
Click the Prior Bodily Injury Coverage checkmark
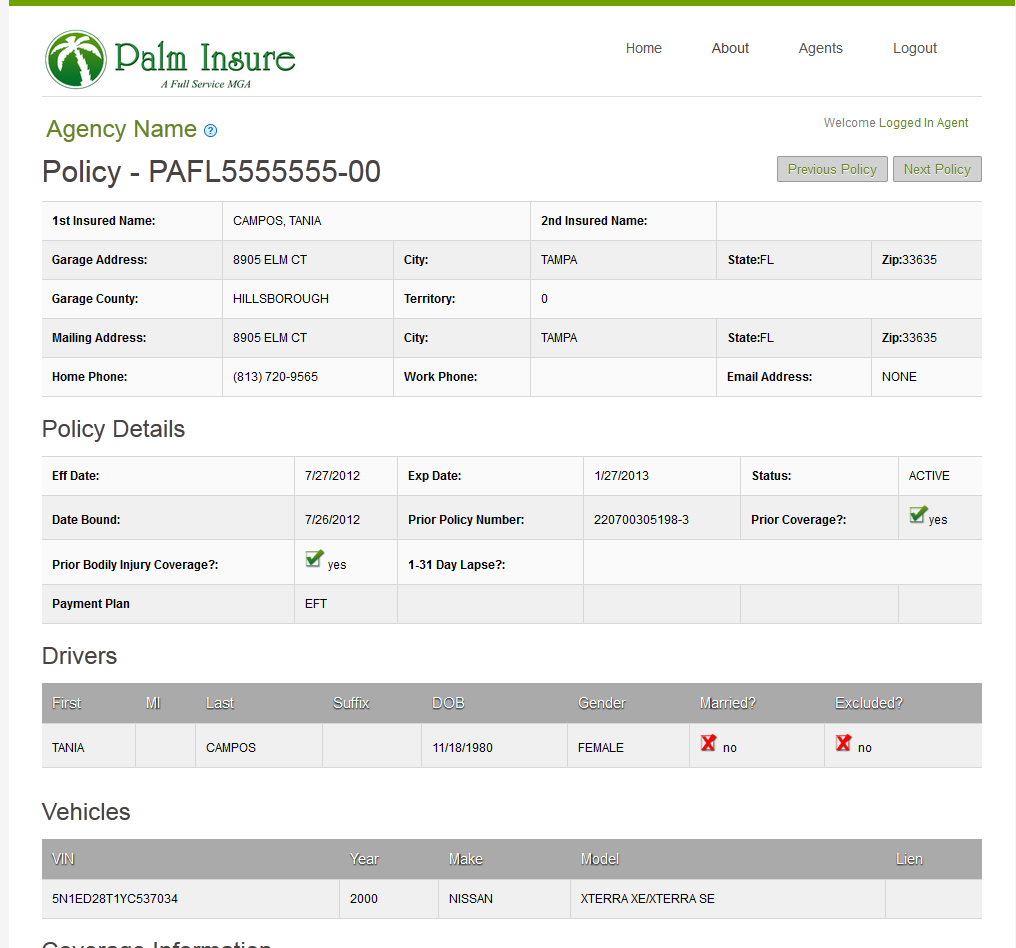tap(314, 560)
